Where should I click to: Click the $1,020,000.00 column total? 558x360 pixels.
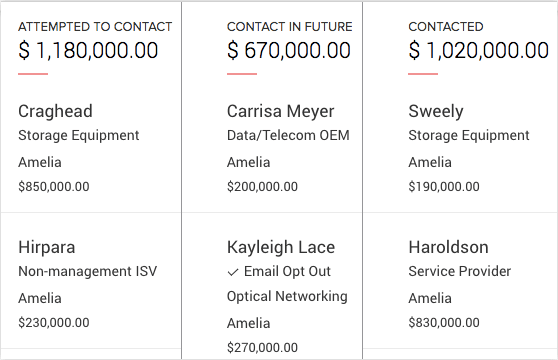[478, 50]
